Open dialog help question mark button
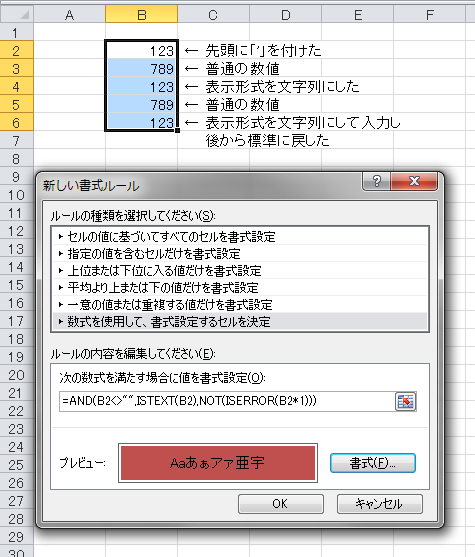 376,181
